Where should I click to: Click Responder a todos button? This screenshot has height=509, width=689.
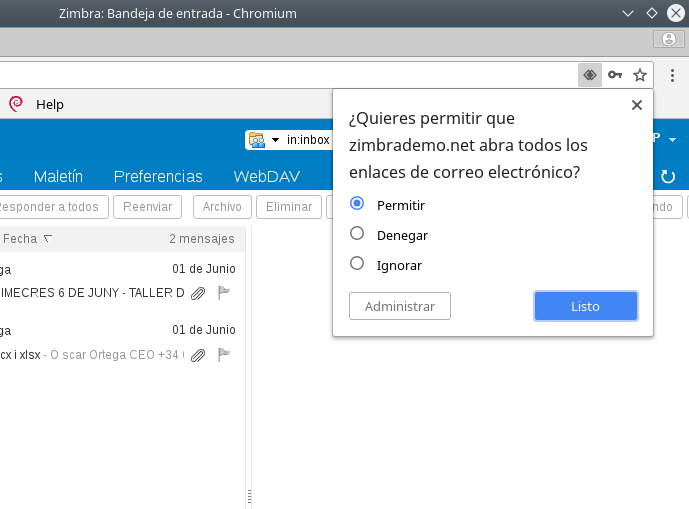point(52,207)
